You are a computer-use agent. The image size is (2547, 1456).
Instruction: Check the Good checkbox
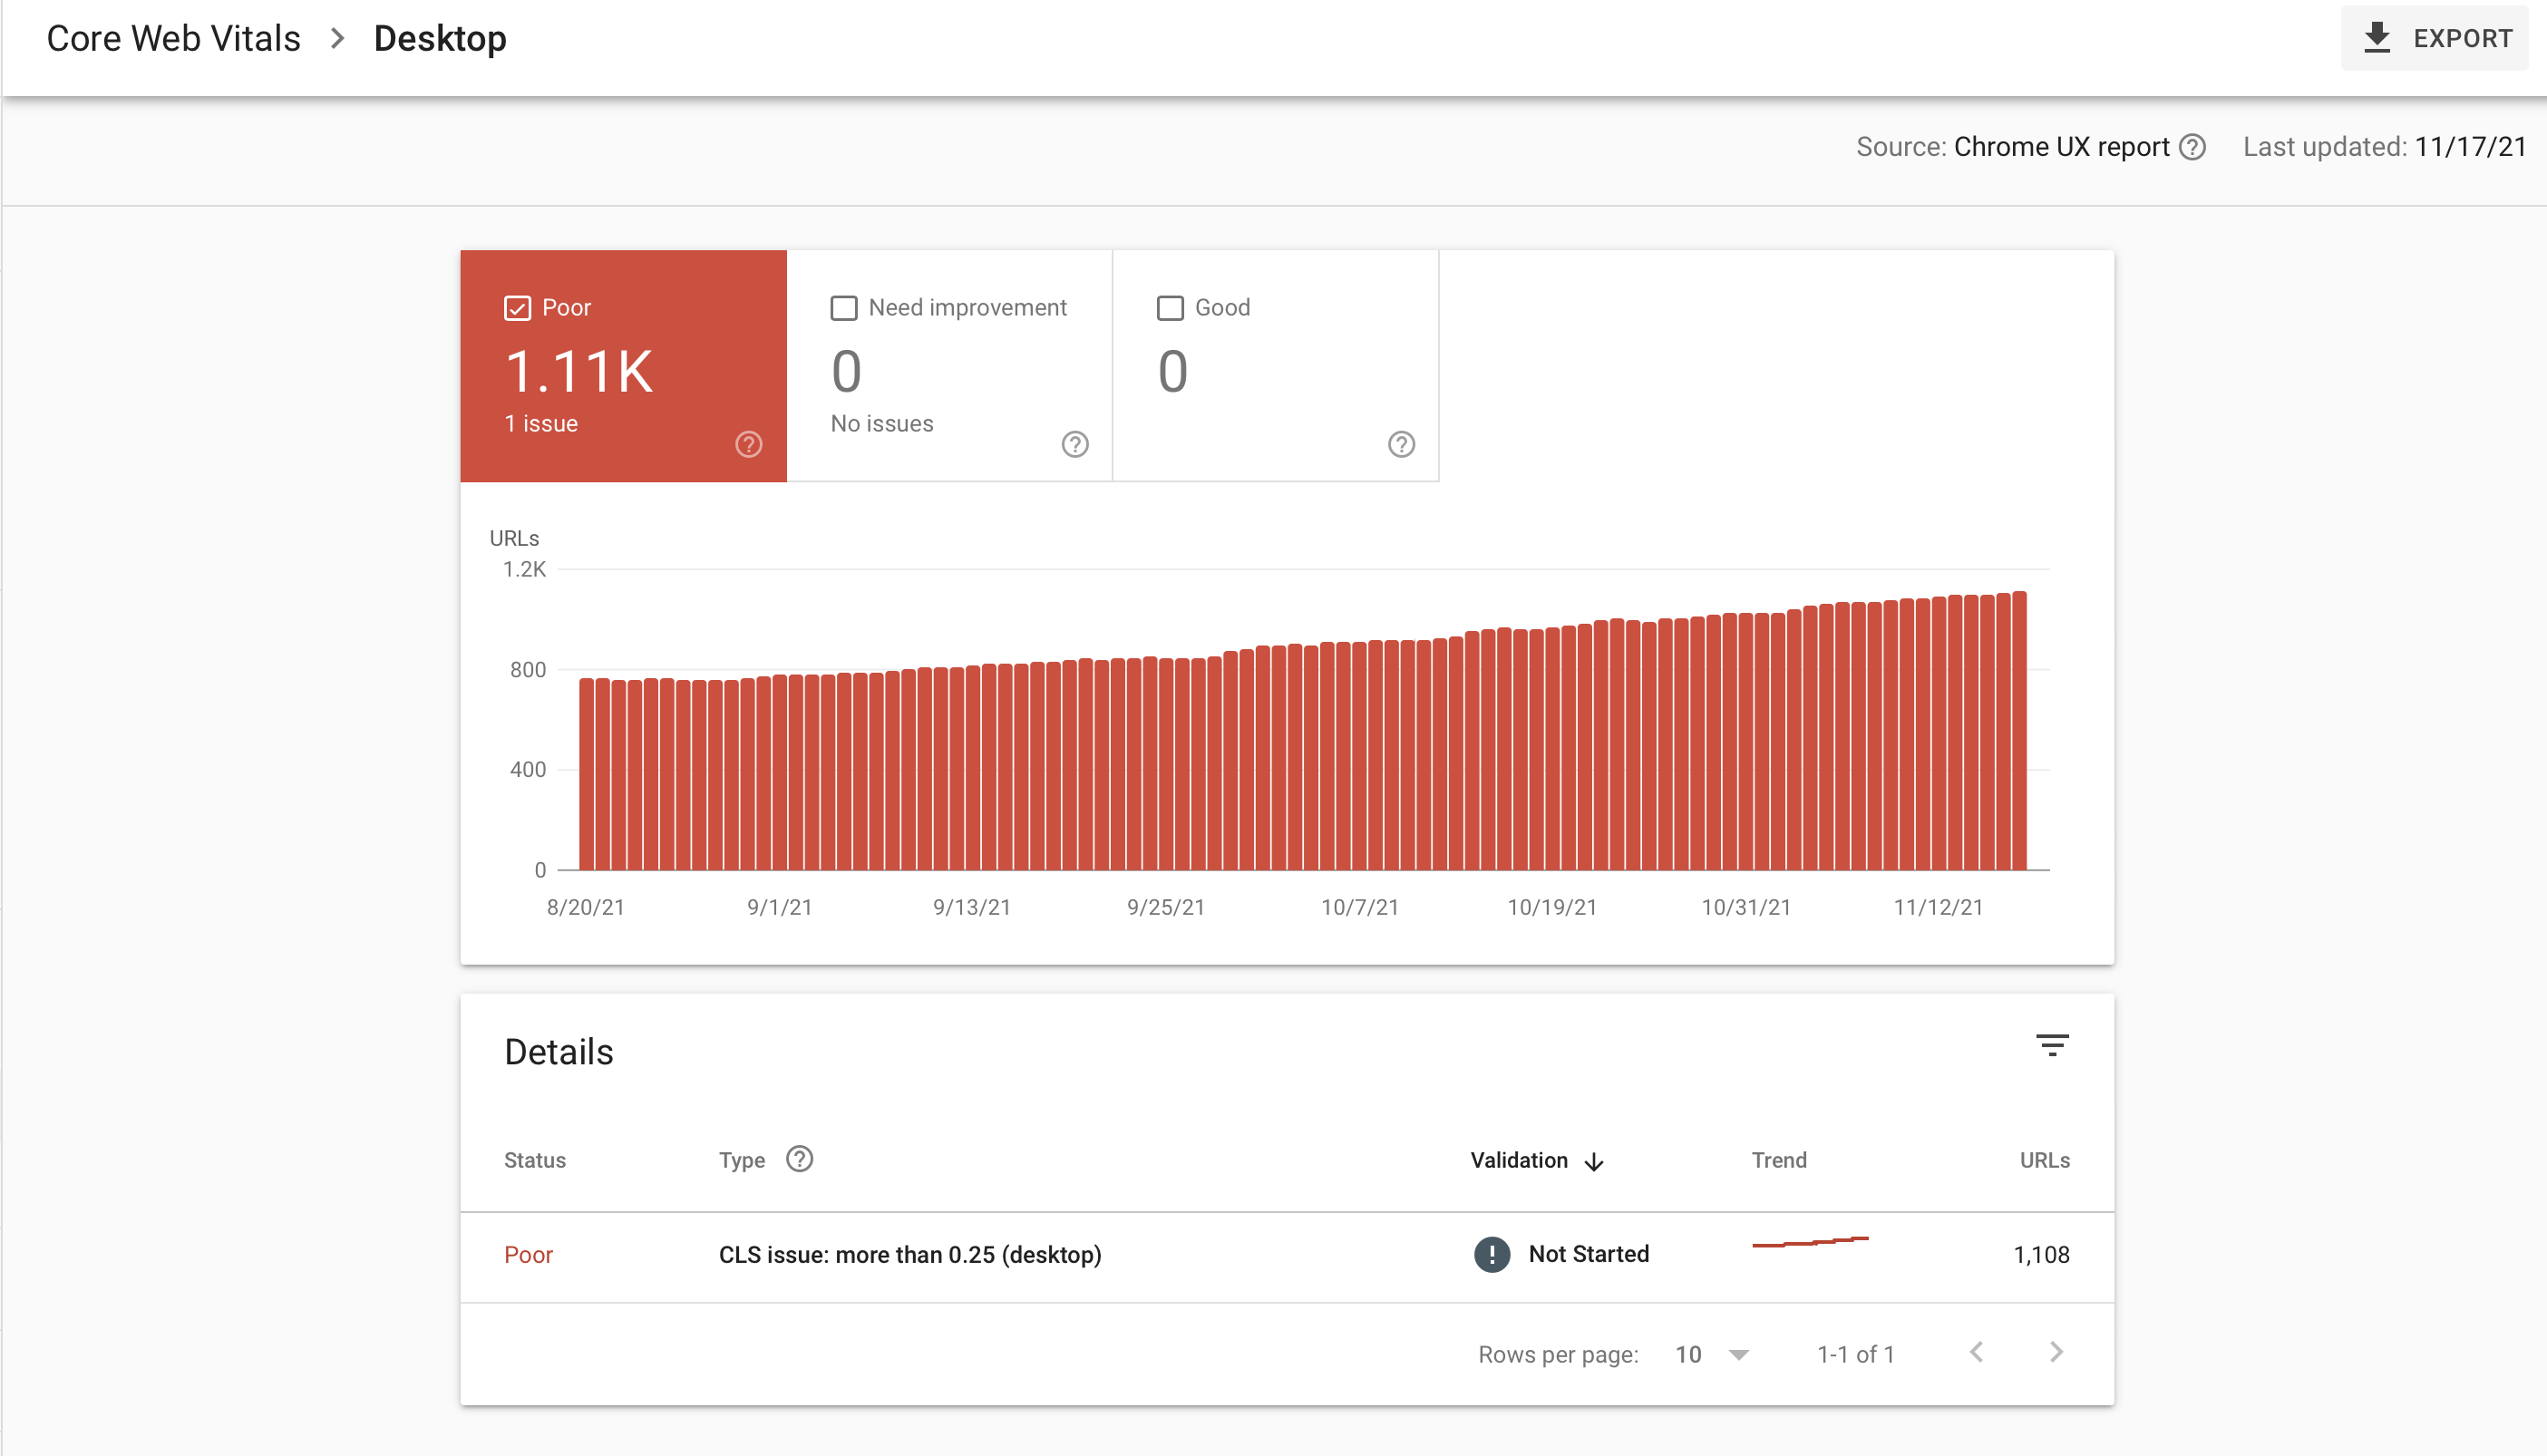click(x=1170, y=308)
